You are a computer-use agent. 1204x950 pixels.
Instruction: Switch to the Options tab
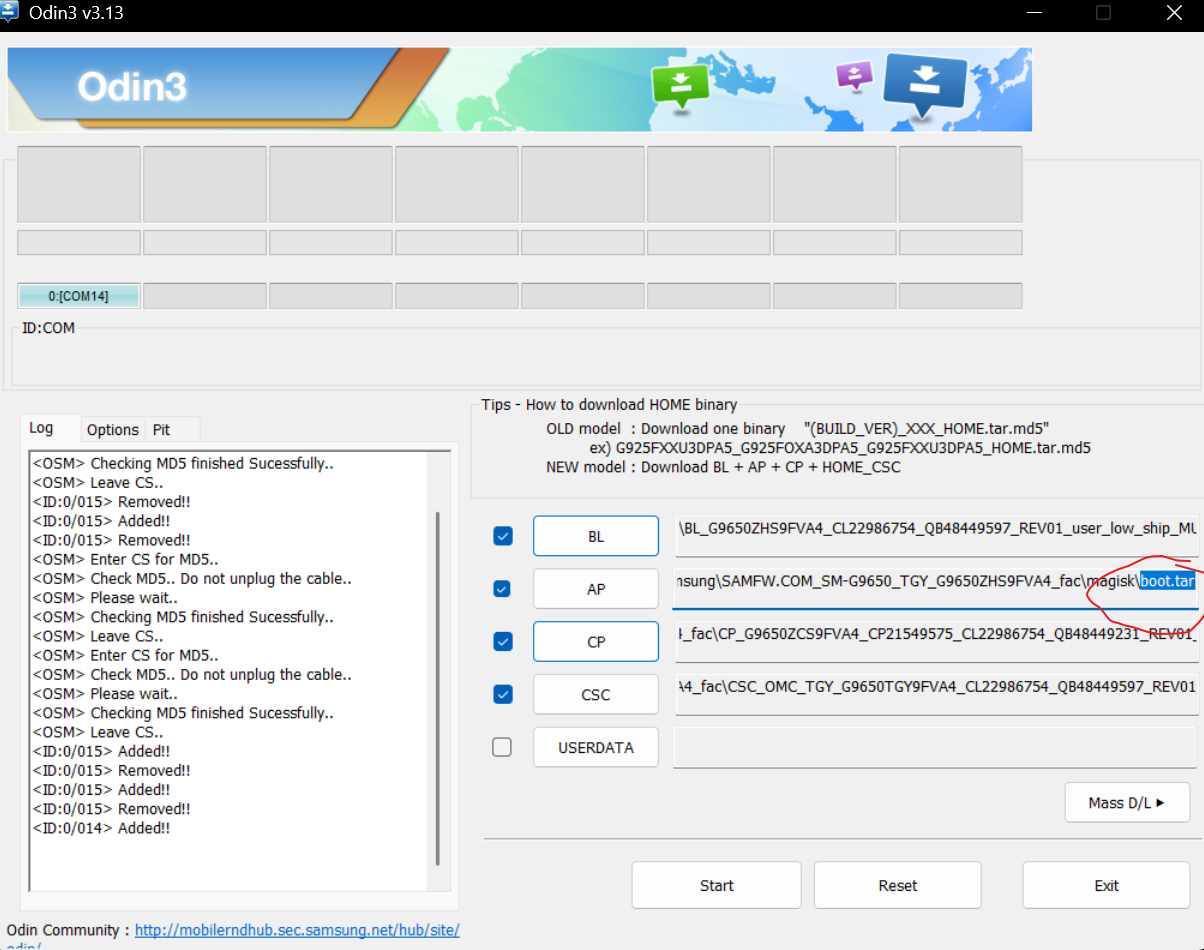112,429
